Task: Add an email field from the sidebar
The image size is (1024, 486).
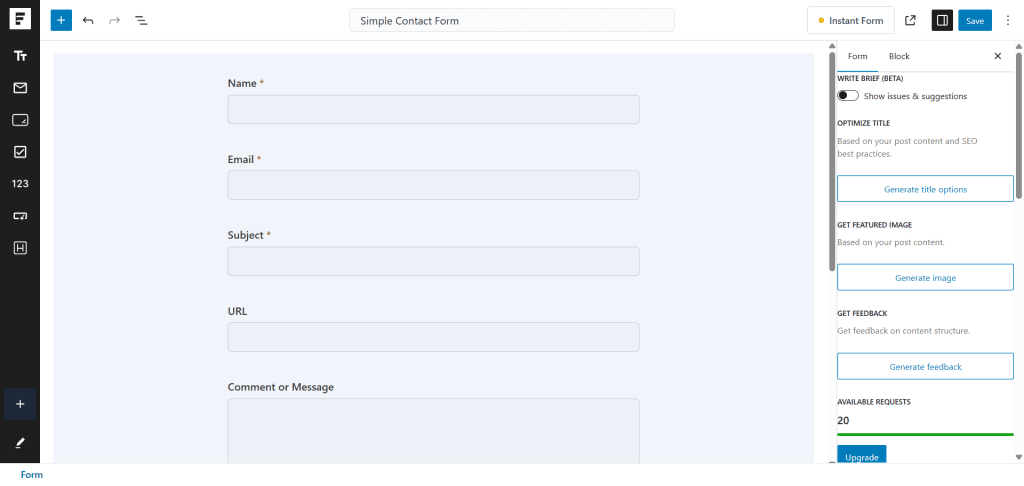Action: [20, 88]
